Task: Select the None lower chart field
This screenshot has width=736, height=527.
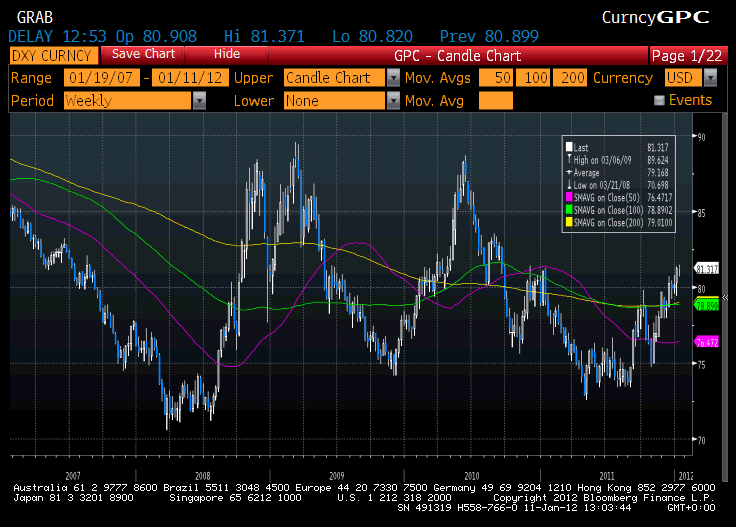Action: 335,100
